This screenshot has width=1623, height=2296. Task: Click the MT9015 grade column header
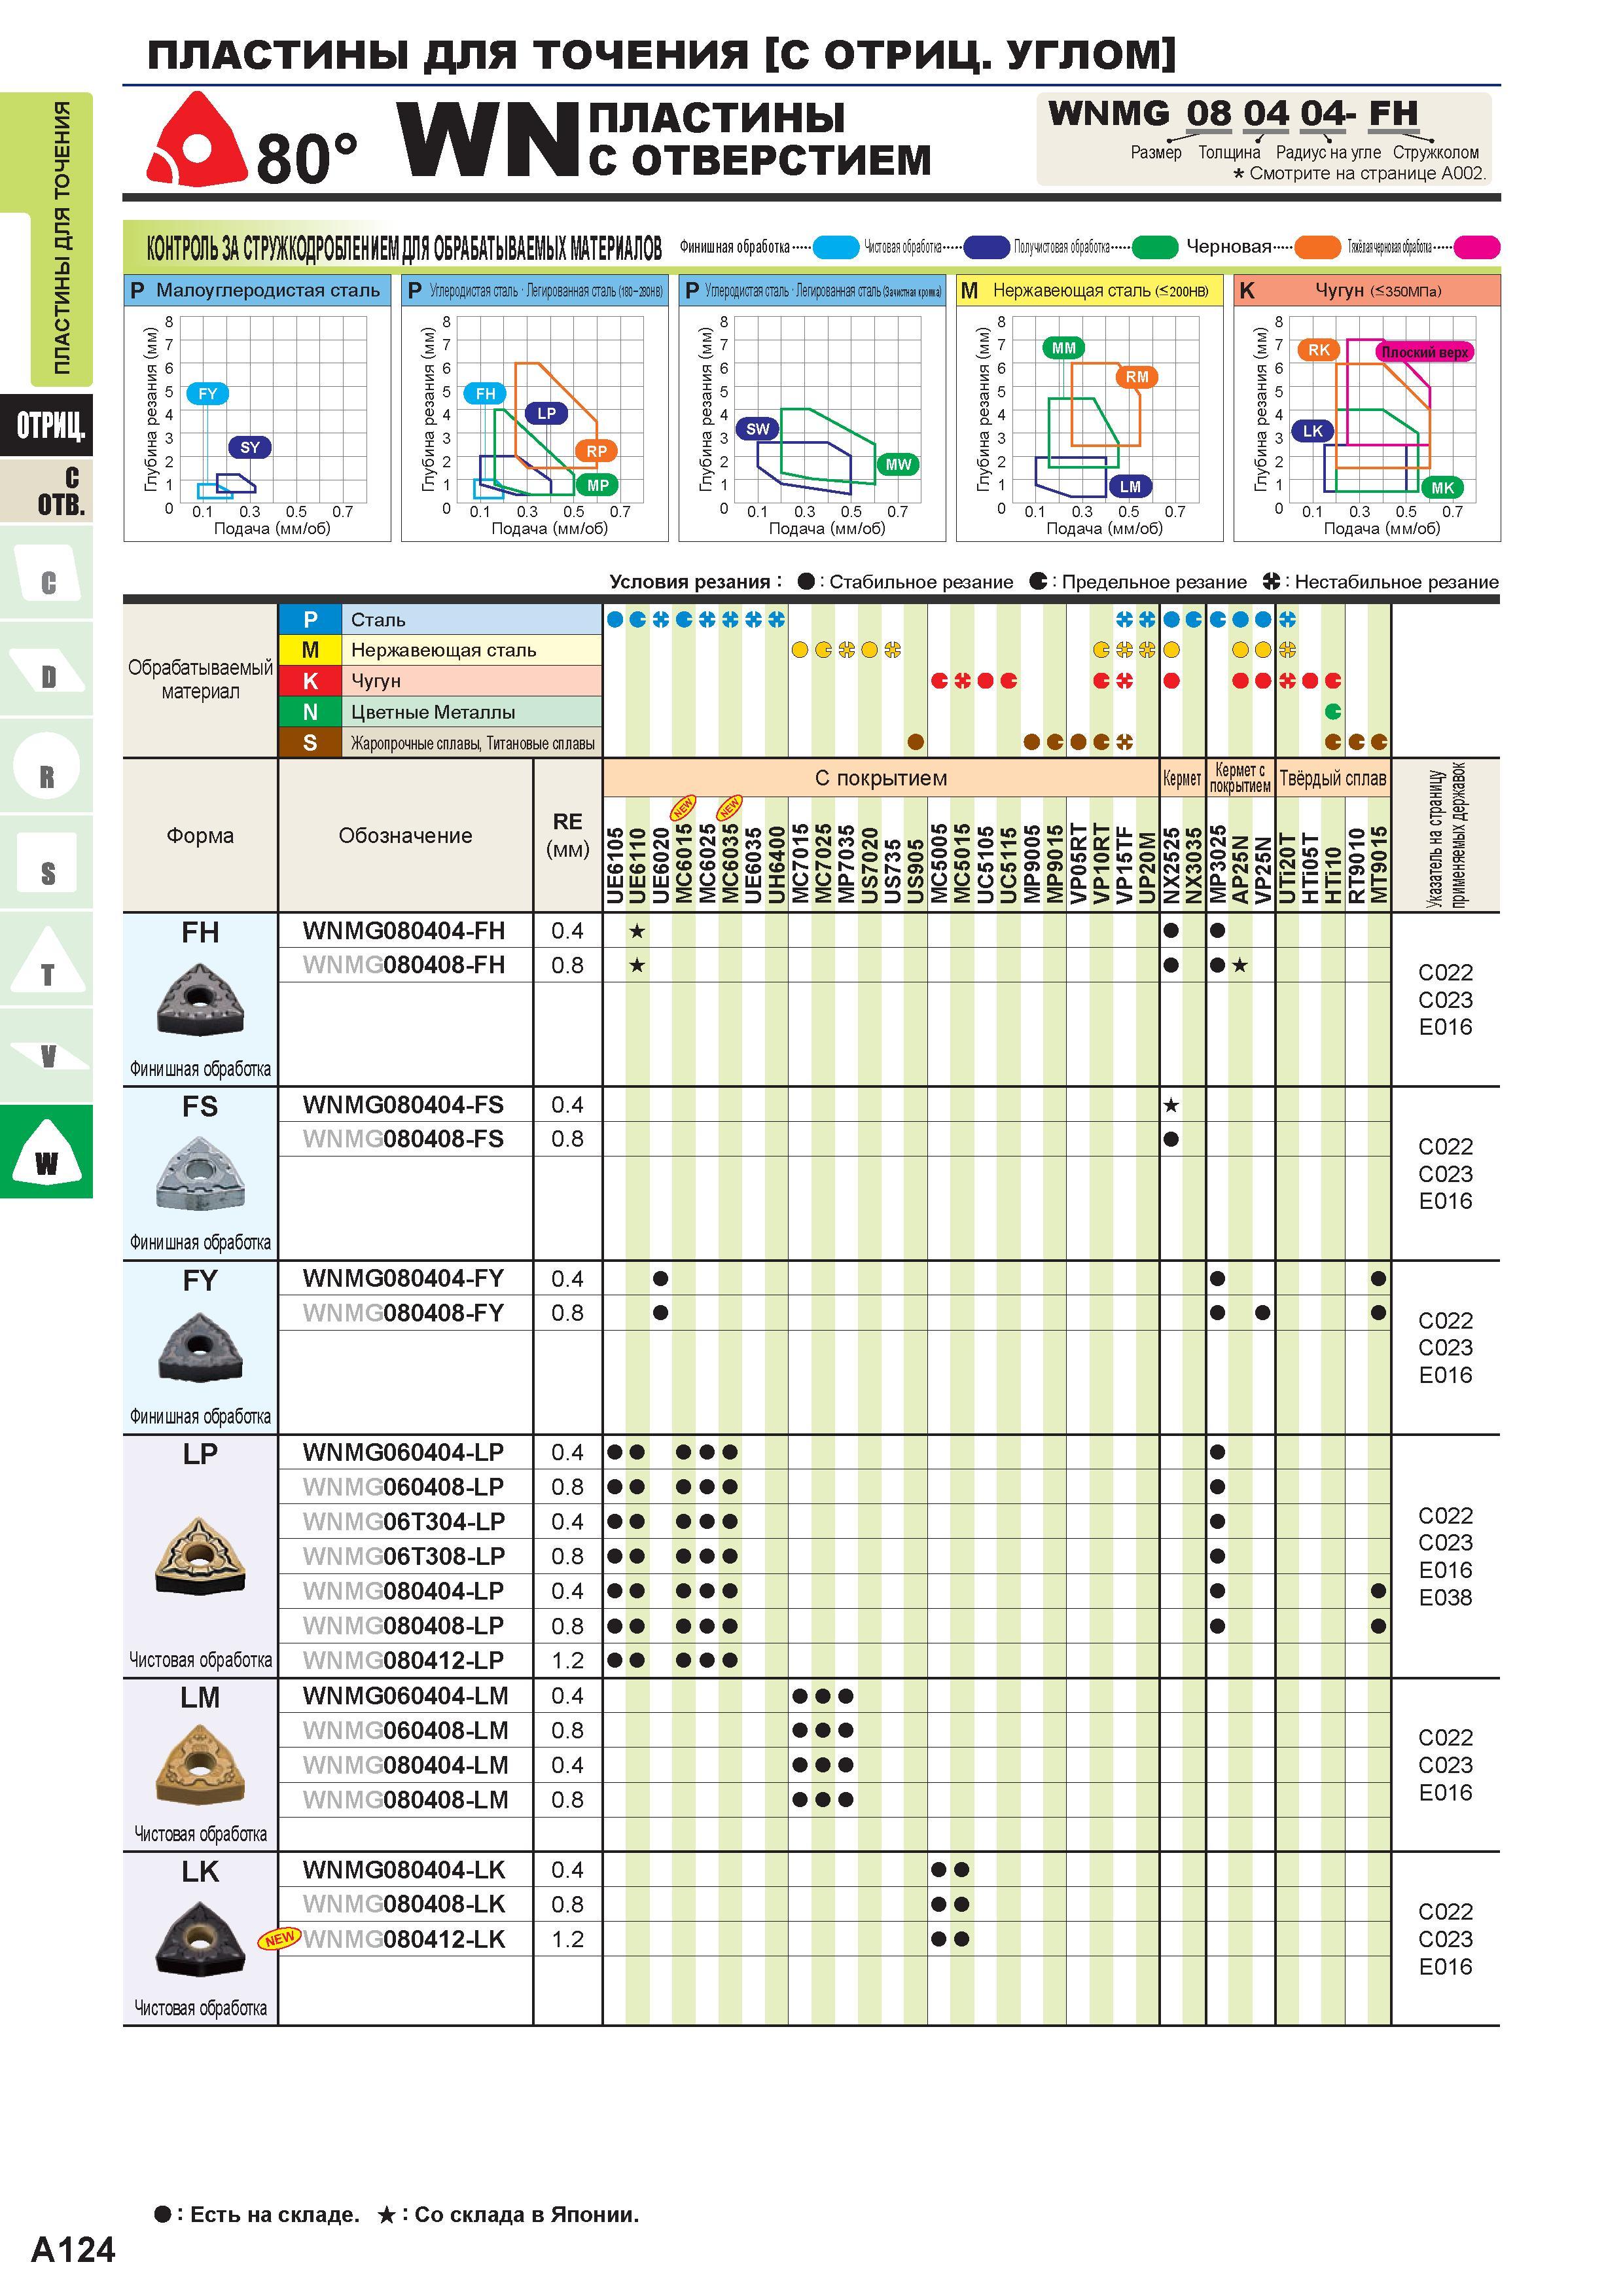(x=1379, y=865)
